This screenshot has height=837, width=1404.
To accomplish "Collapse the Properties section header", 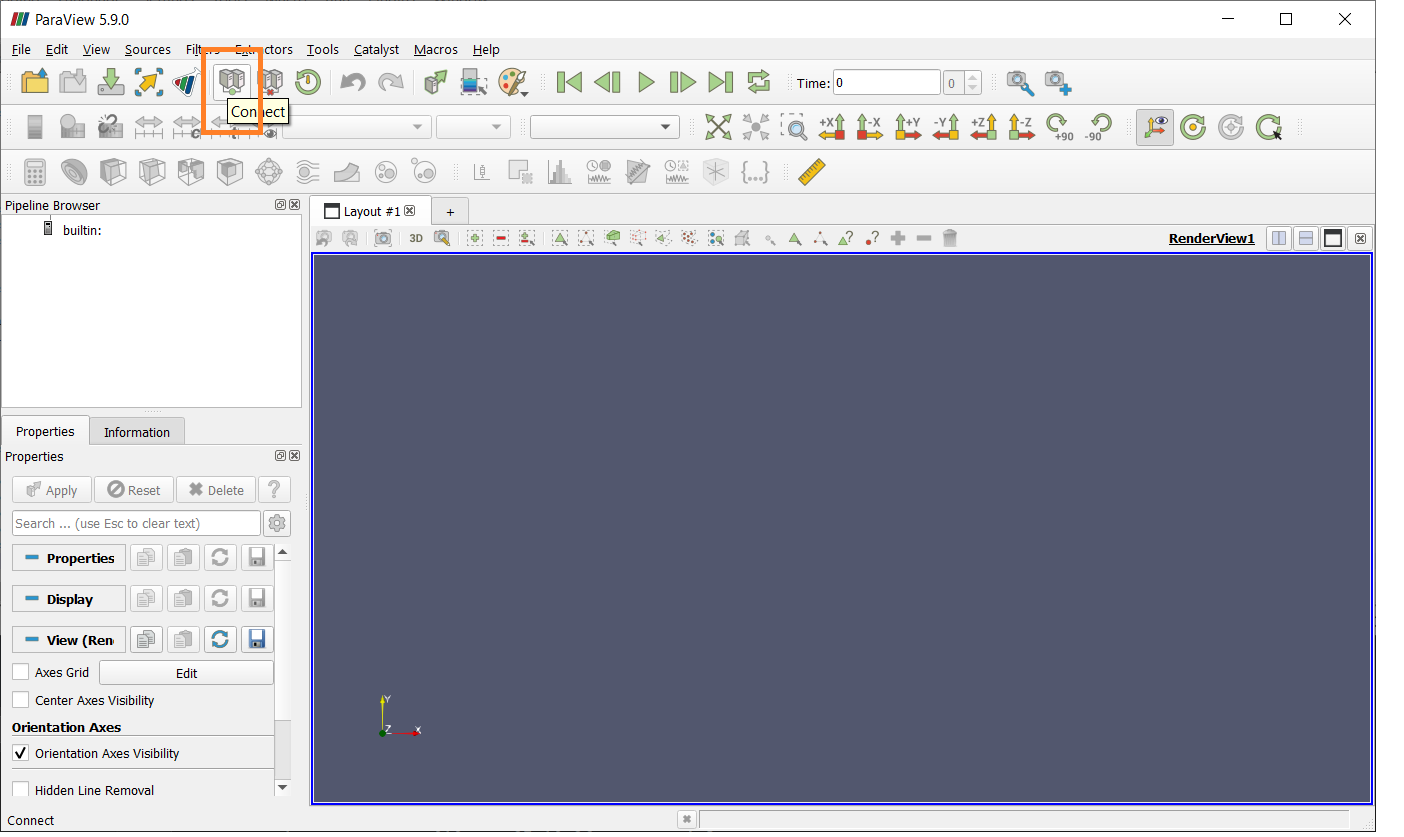I will [x=69, y=558].
